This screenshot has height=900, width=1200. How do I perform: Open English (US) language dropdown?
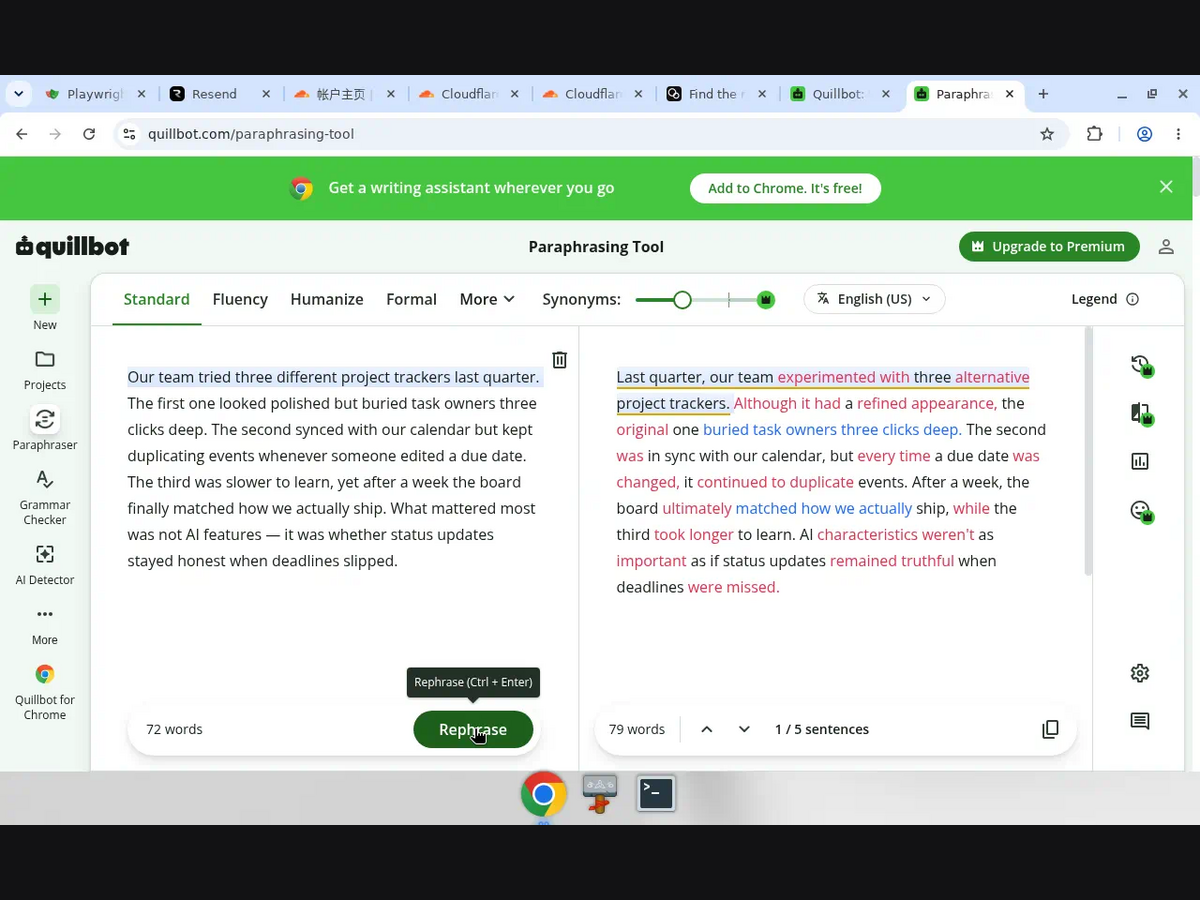[874, 299]
